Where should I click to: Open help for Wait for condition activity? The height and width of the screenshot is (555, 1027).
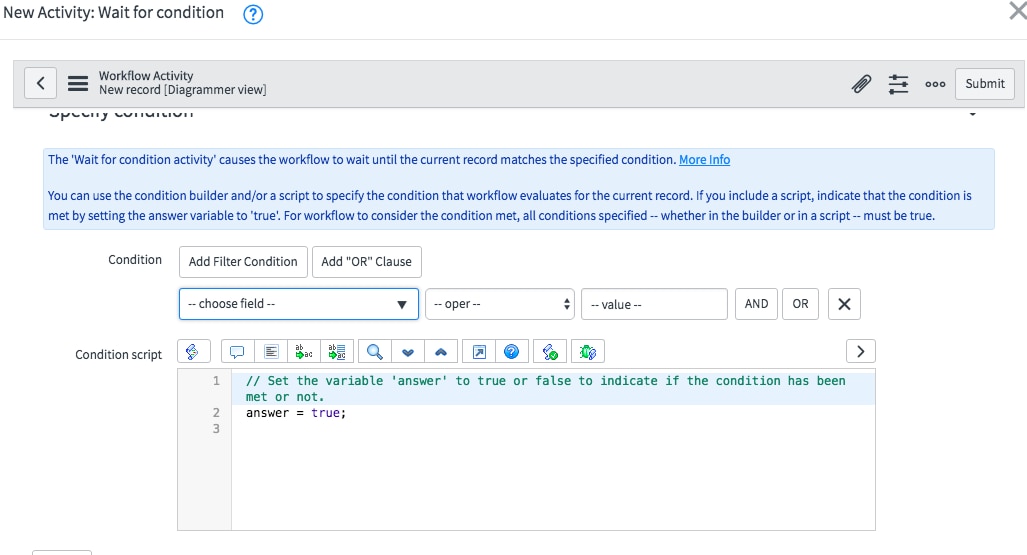click(253, 14)
